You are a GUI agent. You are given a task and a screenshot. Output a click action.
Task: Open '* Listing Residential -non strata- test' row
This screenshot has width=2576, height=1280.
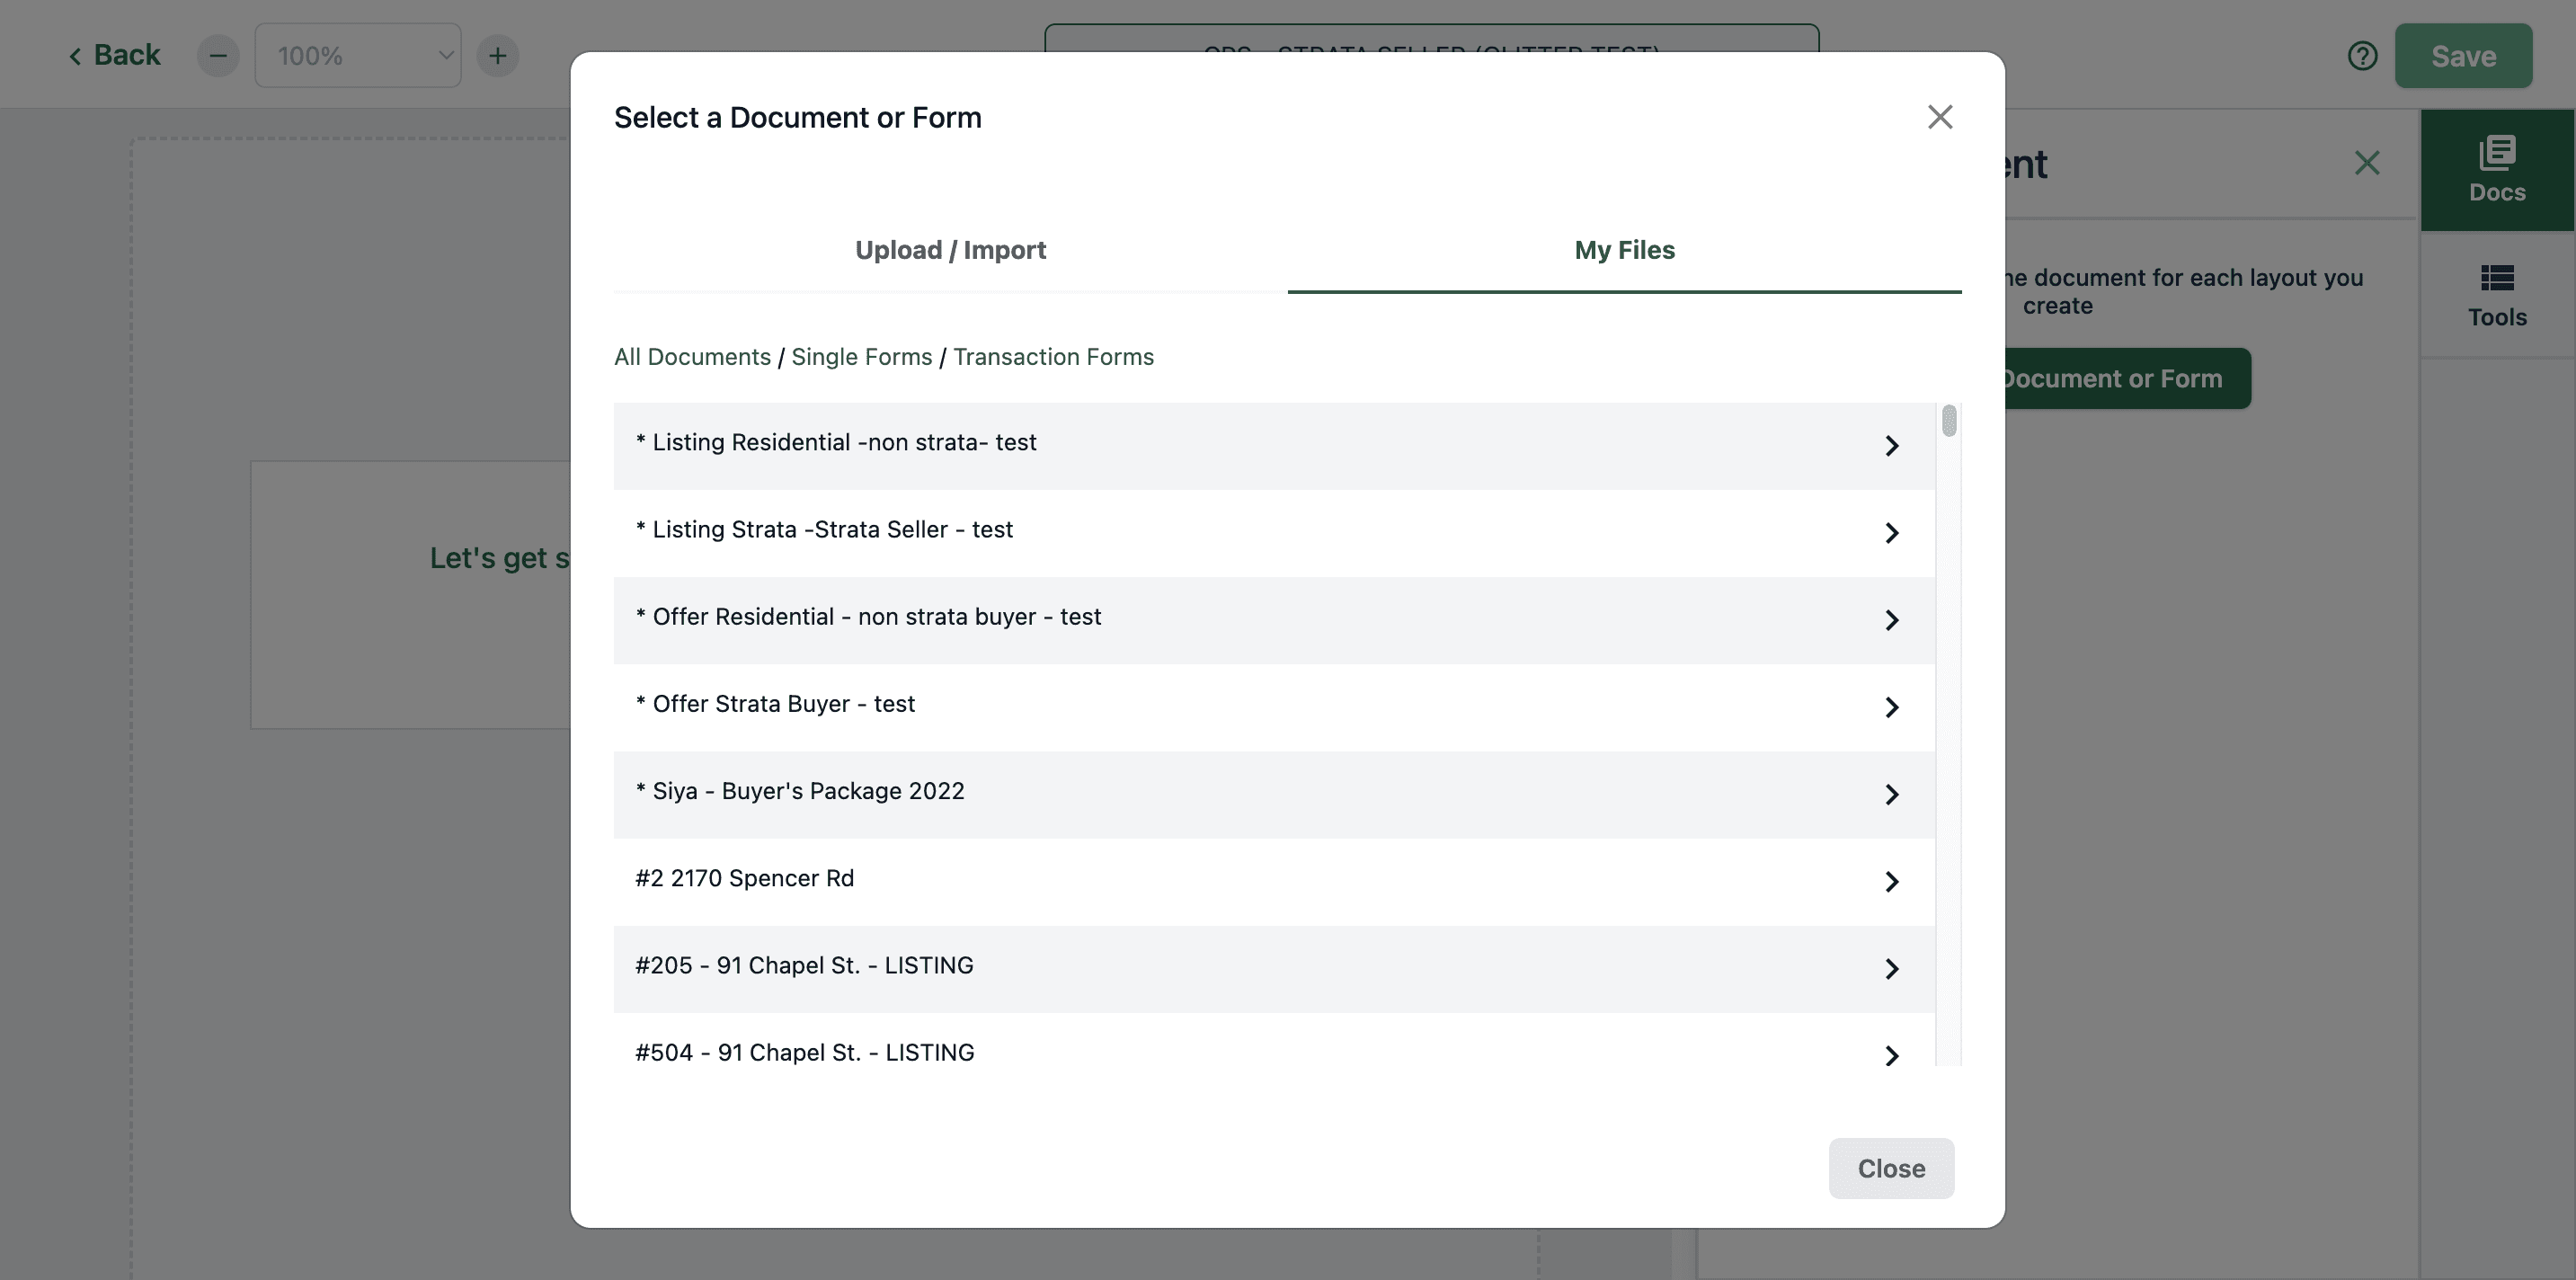point(1274,446)
